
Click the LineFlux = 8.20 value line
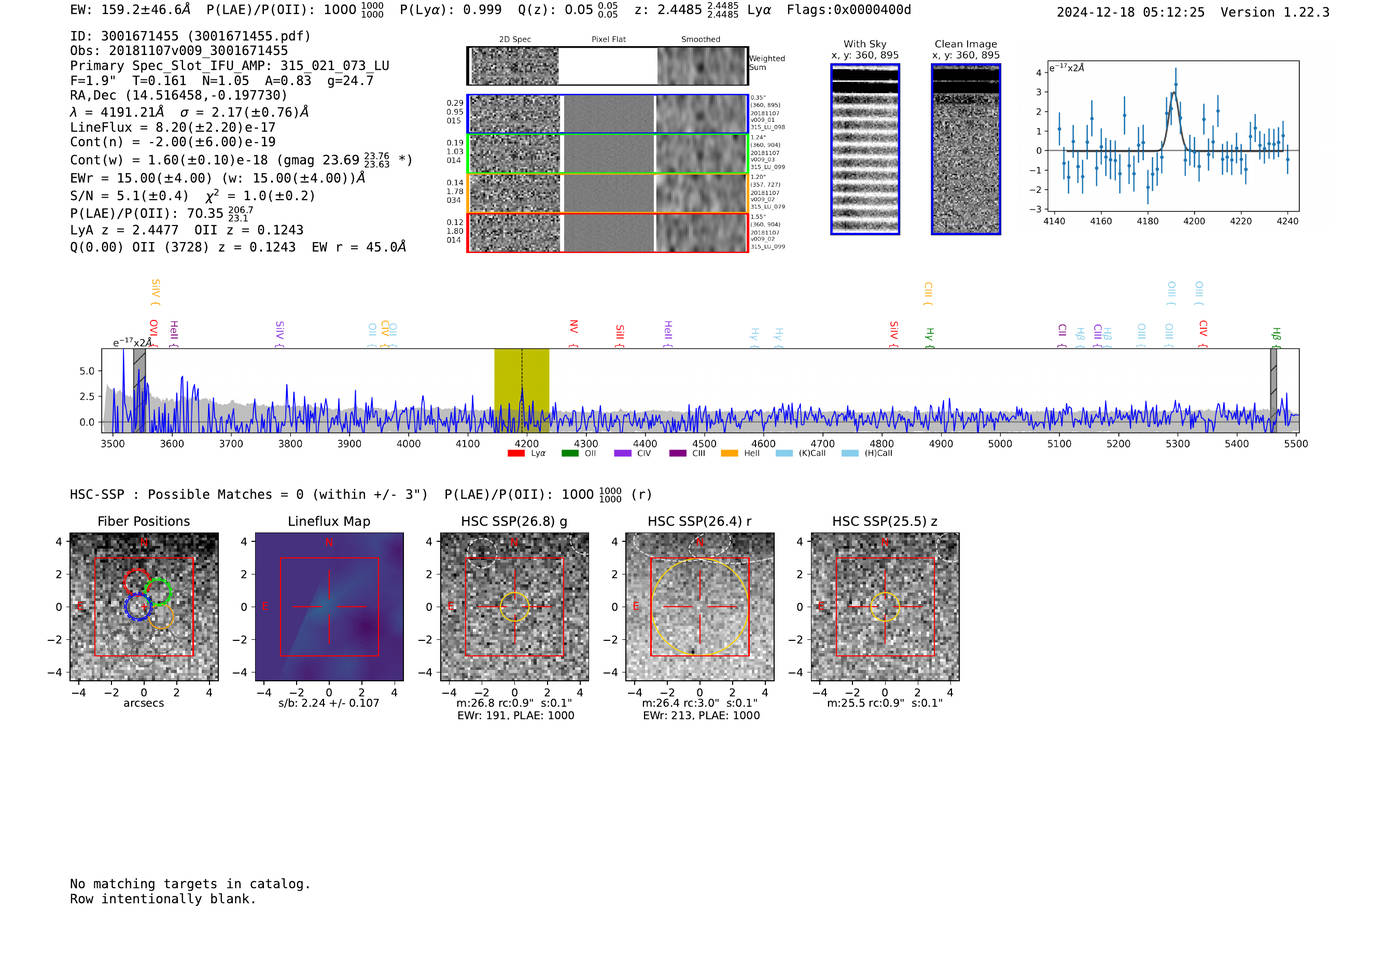click(173, 128)
